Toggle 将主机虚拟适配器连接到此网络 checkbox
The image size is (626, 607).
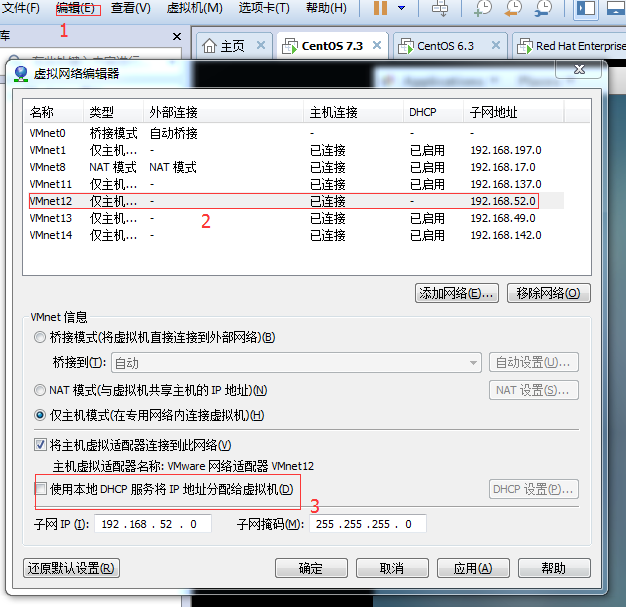(40, 444)
